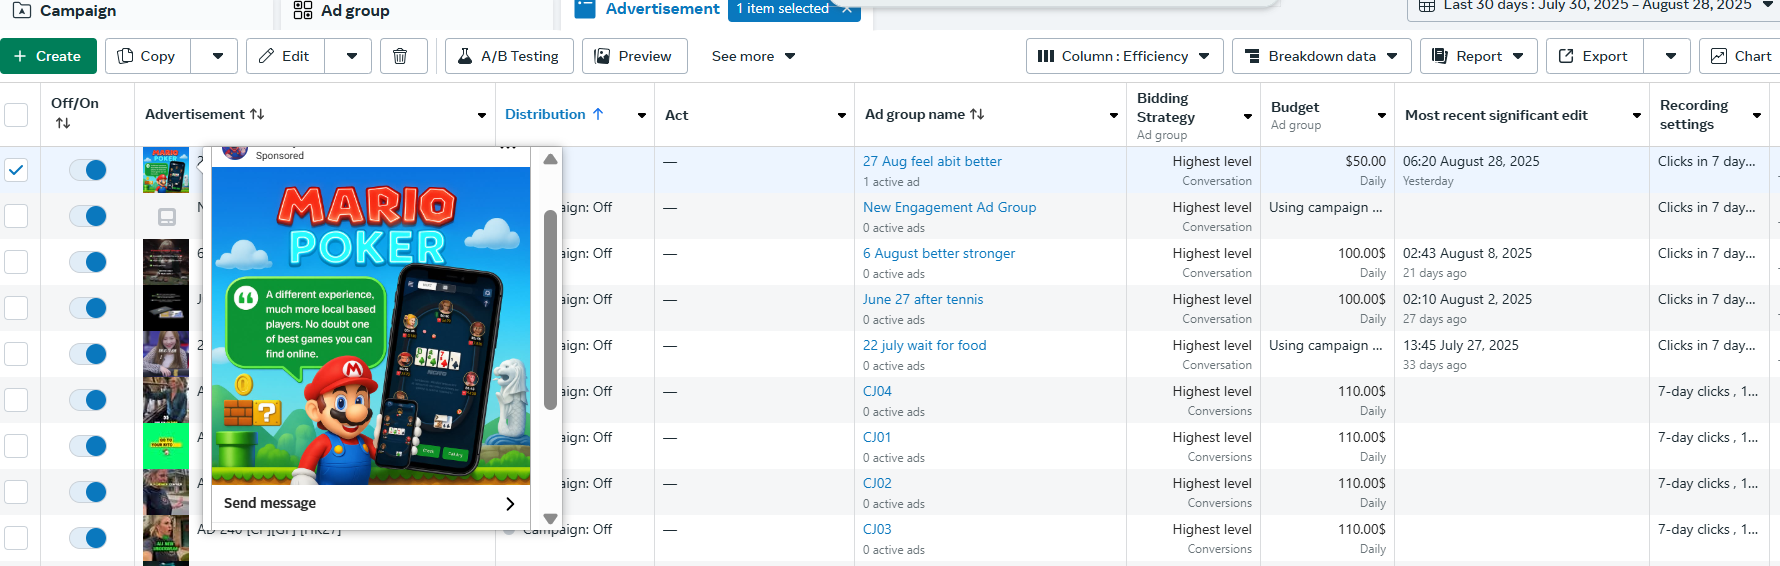This screenshot has height=566, width=1780.
Task: Click the trash delete icon button
Action: (400, 56)
